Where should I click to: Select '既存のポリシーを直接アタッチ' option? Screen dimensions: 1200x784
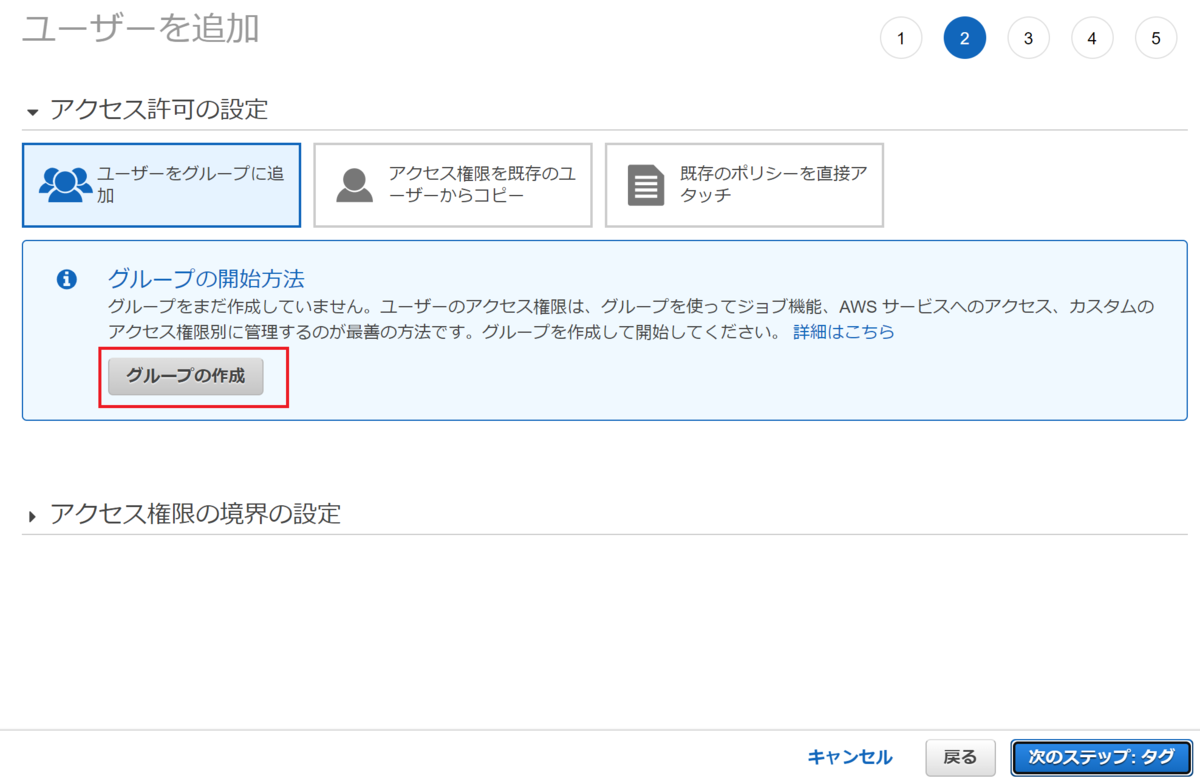pos(744,185)
